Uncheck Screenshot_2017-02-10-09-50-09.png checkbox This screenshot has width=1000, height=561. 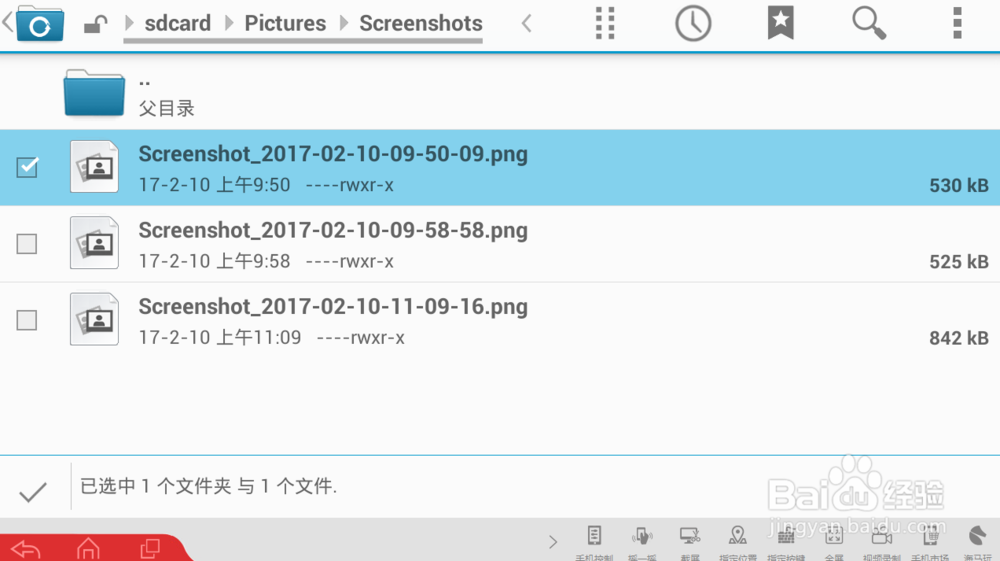pyautogui.click(x=27, y=167)
